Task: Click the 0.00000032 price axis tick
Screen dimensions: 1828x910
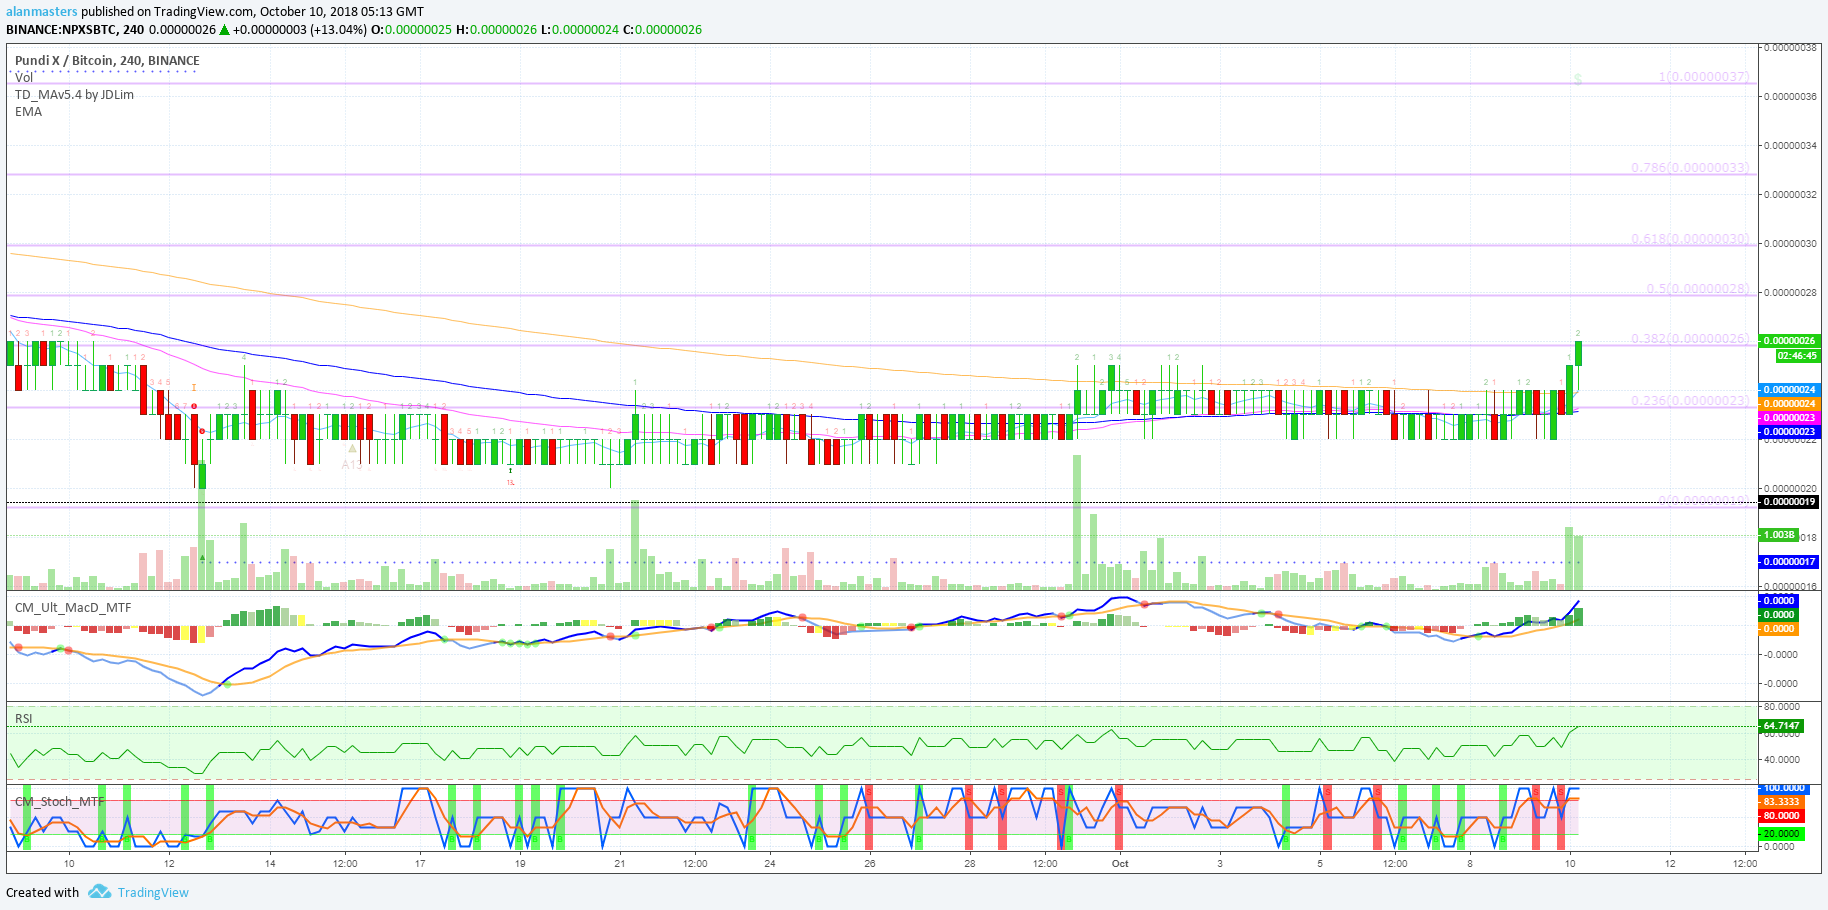Action: [1790, 194]
